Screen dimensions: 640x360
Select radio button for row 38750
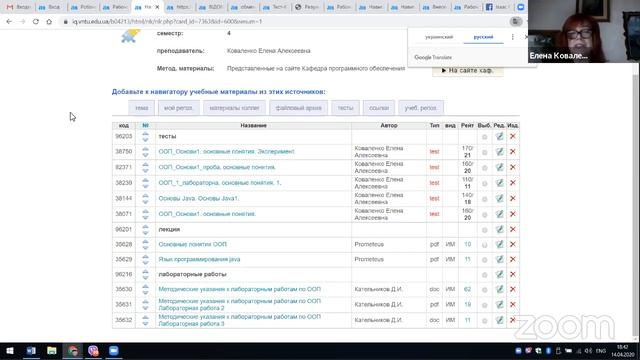484,152
